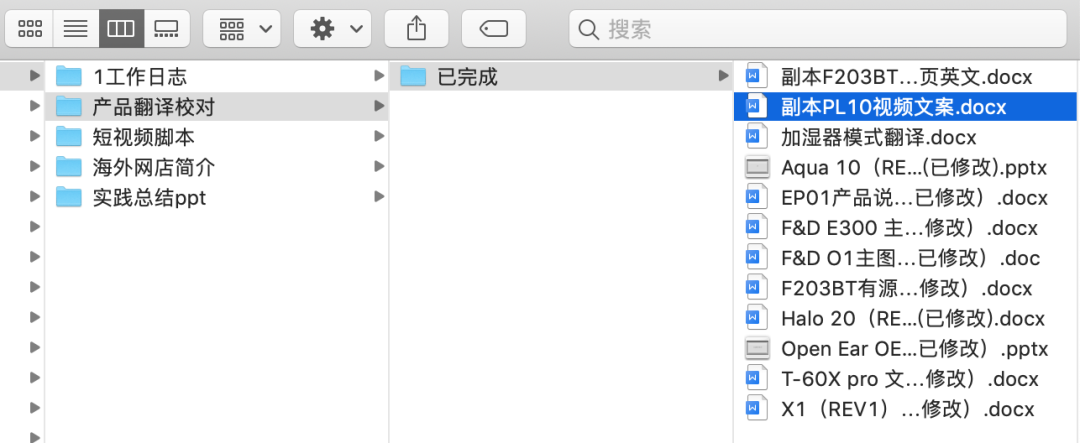This screenshot has height=443, width=1080.
Task: Click document icon of T-60X pro file
Action: tap(756, 379)
